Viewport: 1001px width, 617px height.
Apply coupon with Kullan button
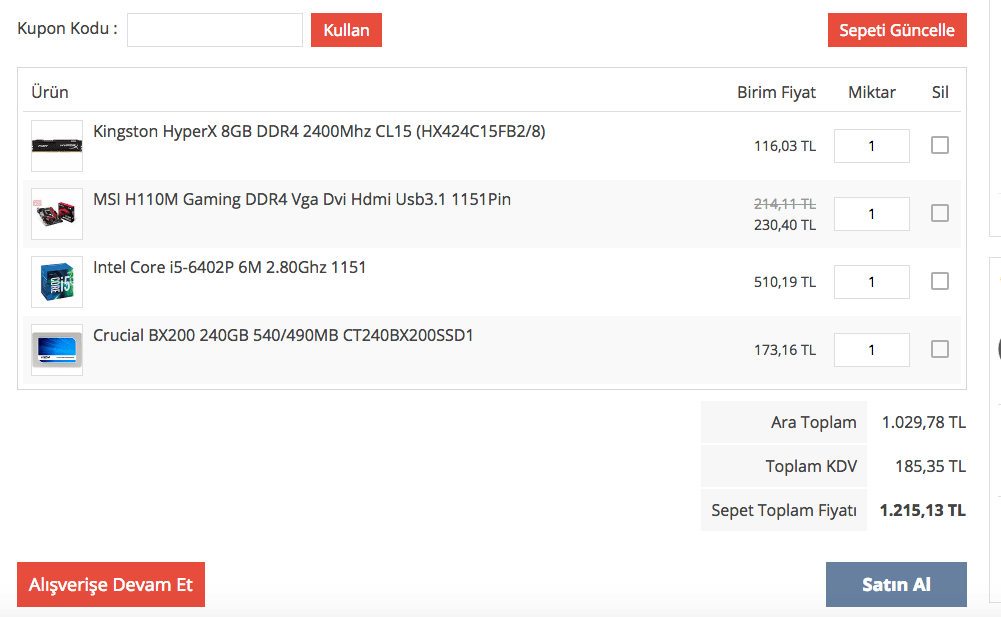346,30
